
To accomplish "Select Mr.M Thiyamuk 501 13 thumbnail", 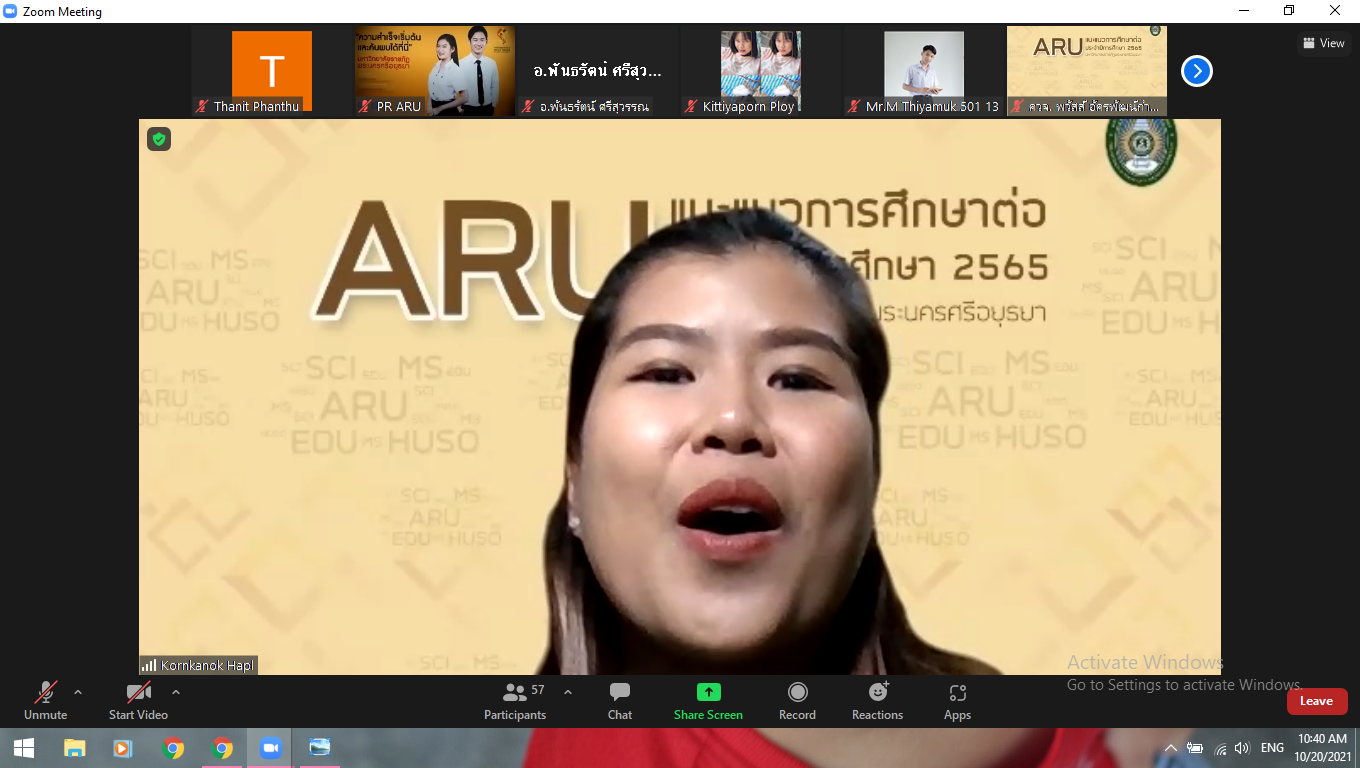I will [924, 71].
